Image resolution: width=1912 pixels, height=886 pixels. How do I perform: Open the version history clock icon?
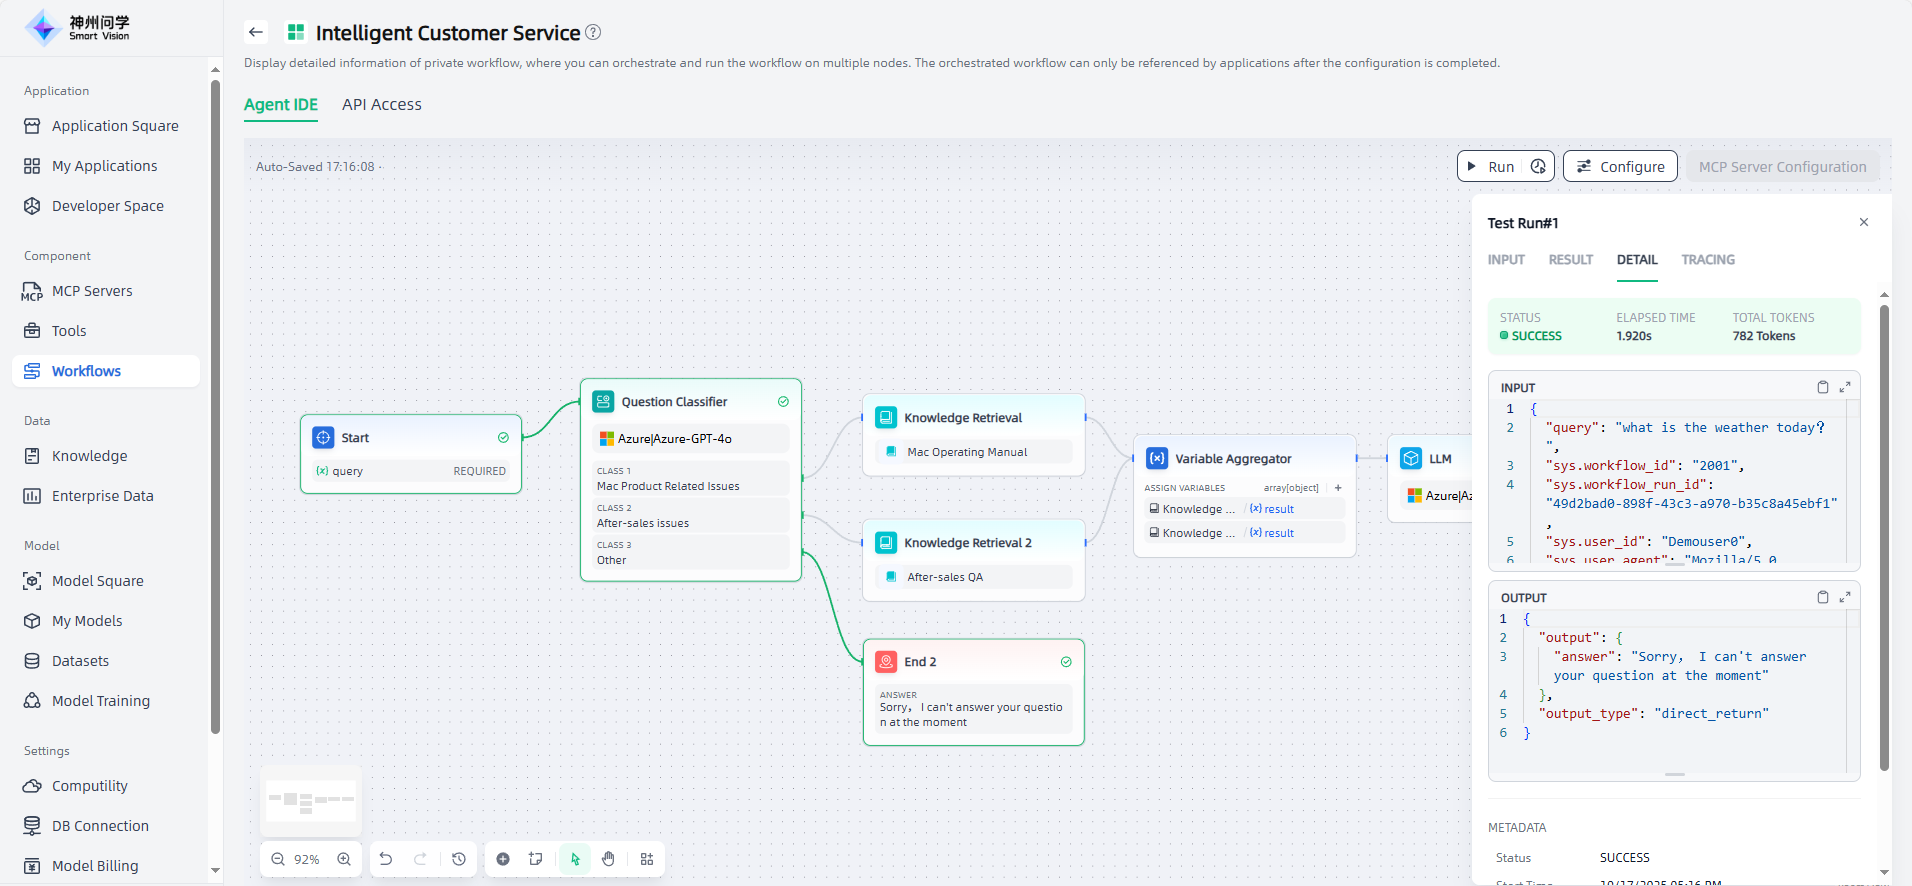[x=459, y=859]
